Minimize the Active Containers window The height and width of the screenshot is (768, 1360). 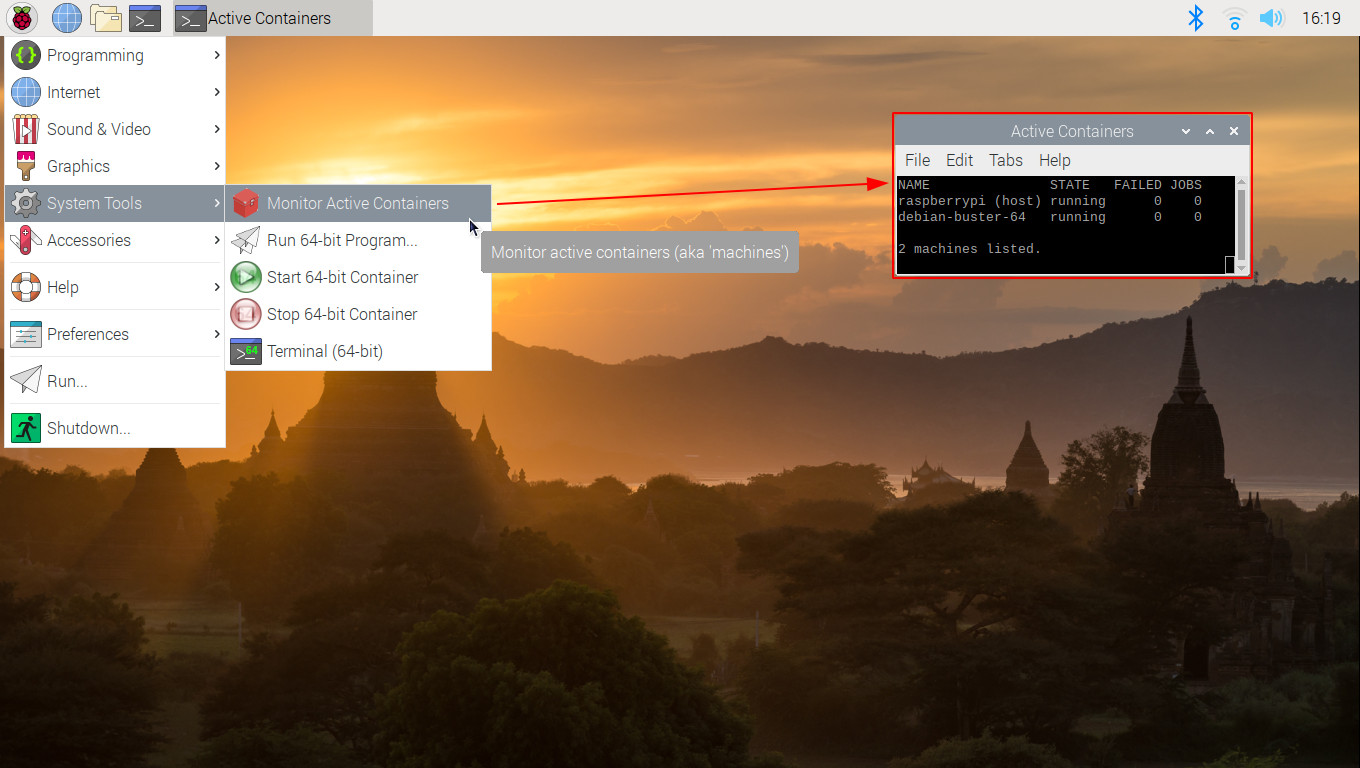point(1186,131)
